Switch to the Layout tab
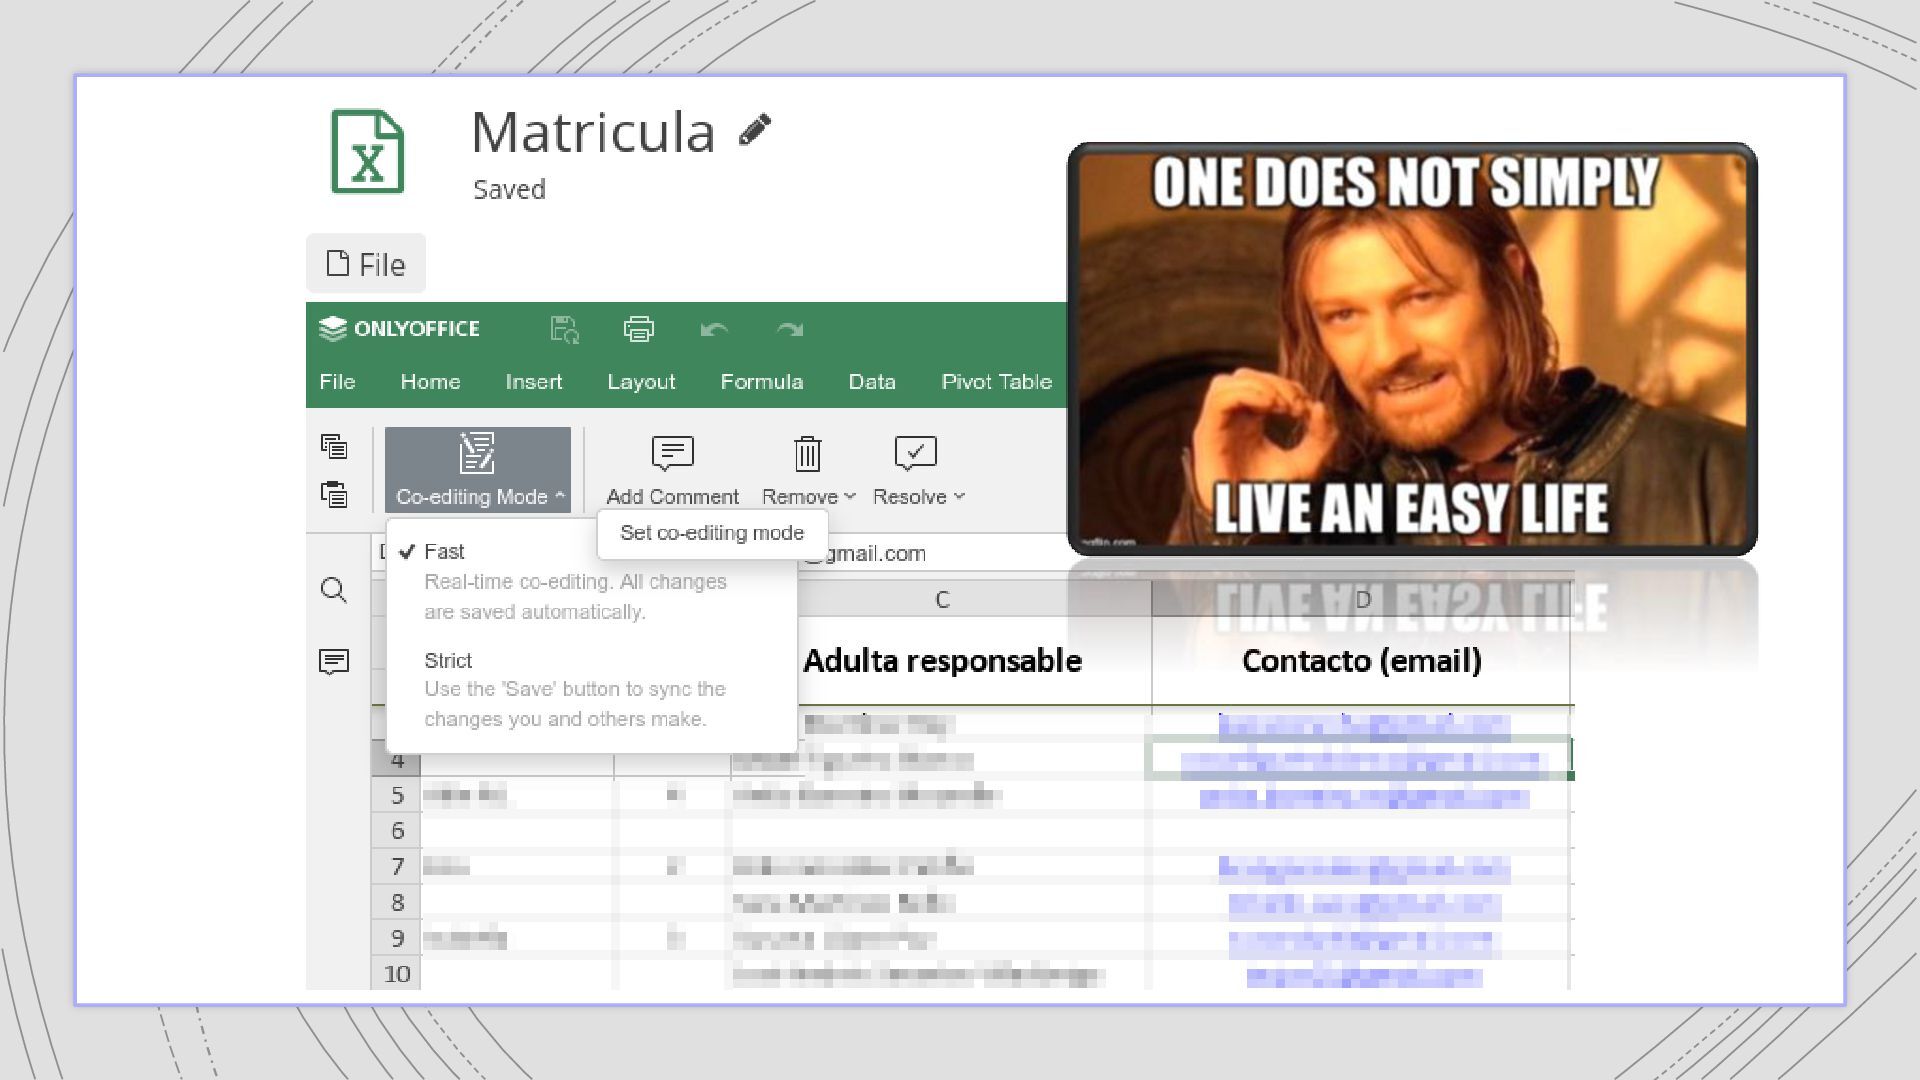 [x=641, y=382]
